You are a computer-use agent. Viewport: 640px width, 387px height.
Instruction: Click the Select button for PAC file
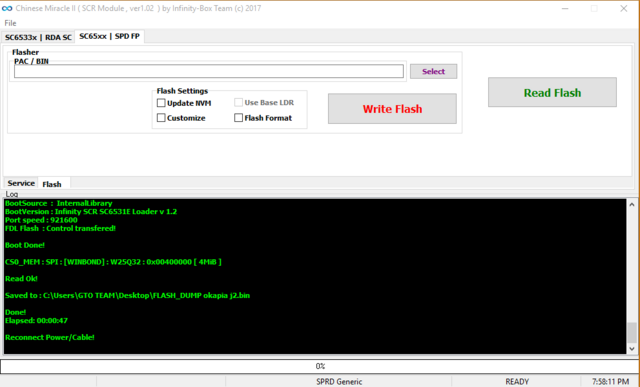pyautogui.click(x=433, y=71)
